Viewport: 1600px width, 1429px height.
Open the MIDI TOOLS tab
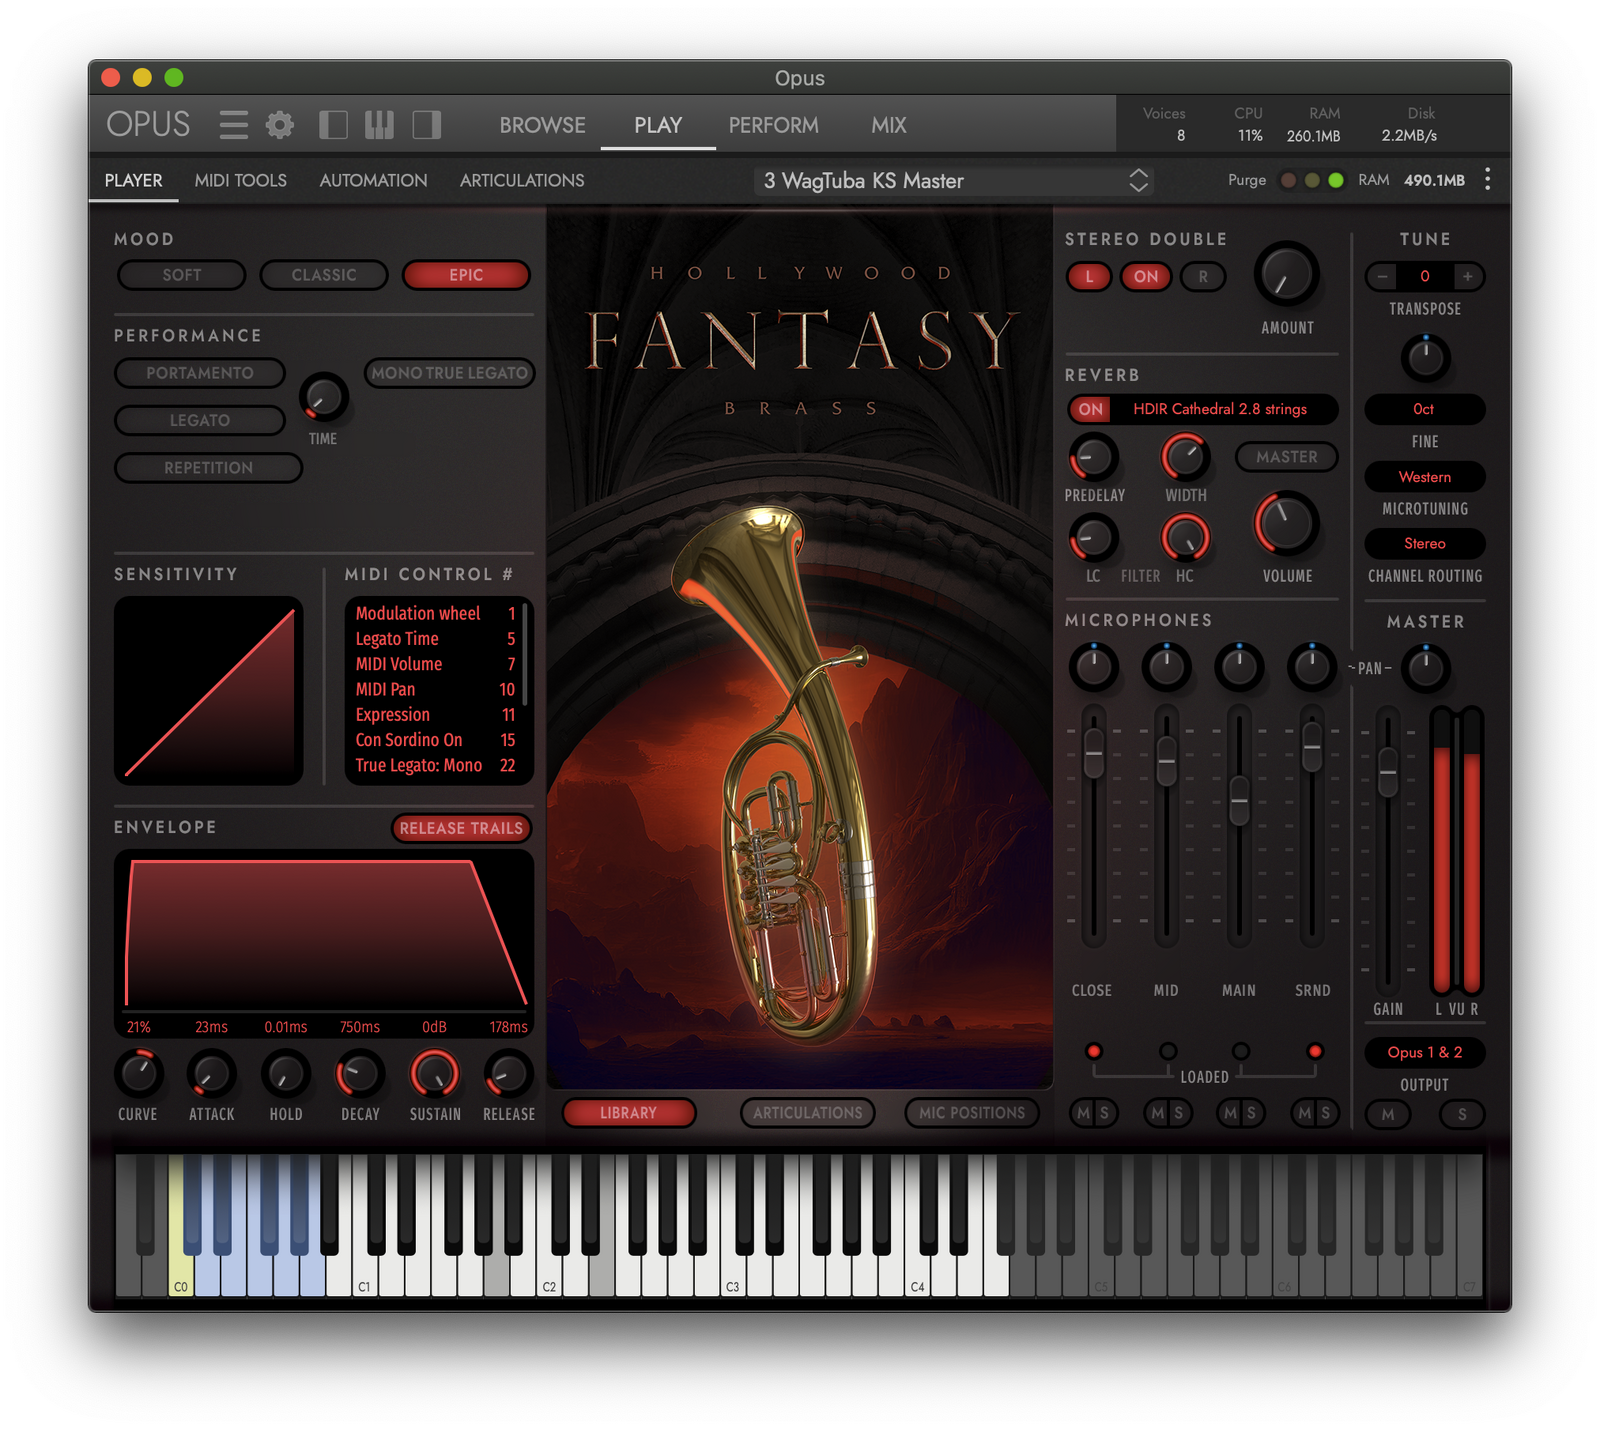[x=240, y=180]
